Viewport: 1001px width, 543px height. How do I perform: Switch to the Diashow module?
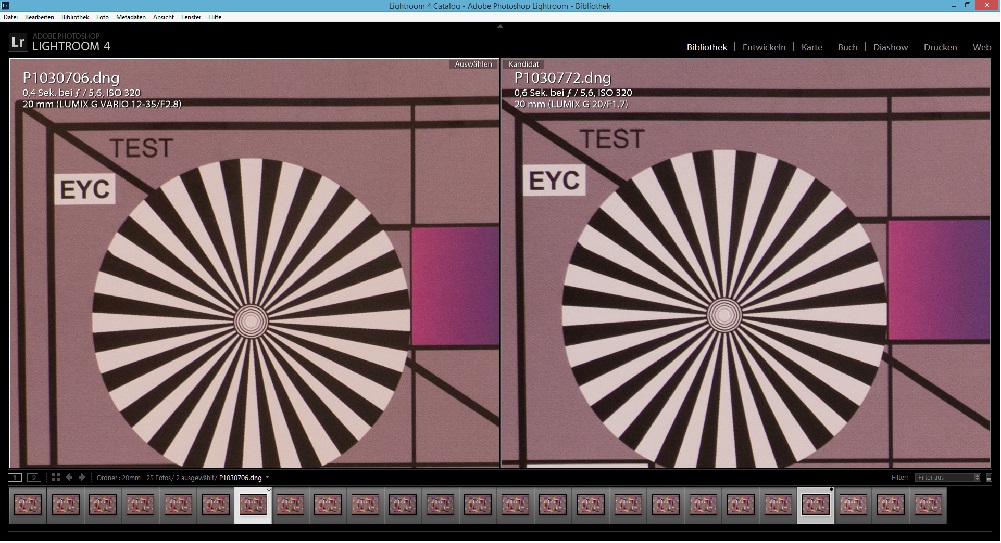pyautogui.click(x=891, y=47)
